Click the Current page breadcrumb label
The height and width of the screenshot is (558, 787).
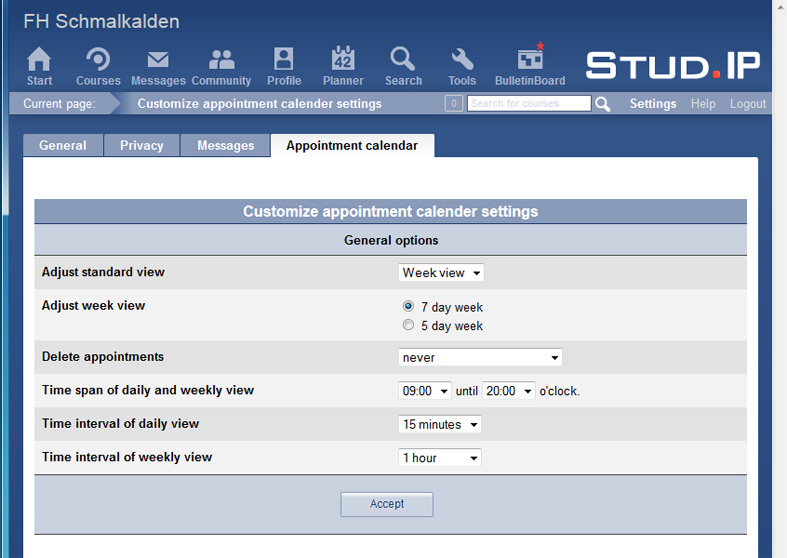point(59,104)
